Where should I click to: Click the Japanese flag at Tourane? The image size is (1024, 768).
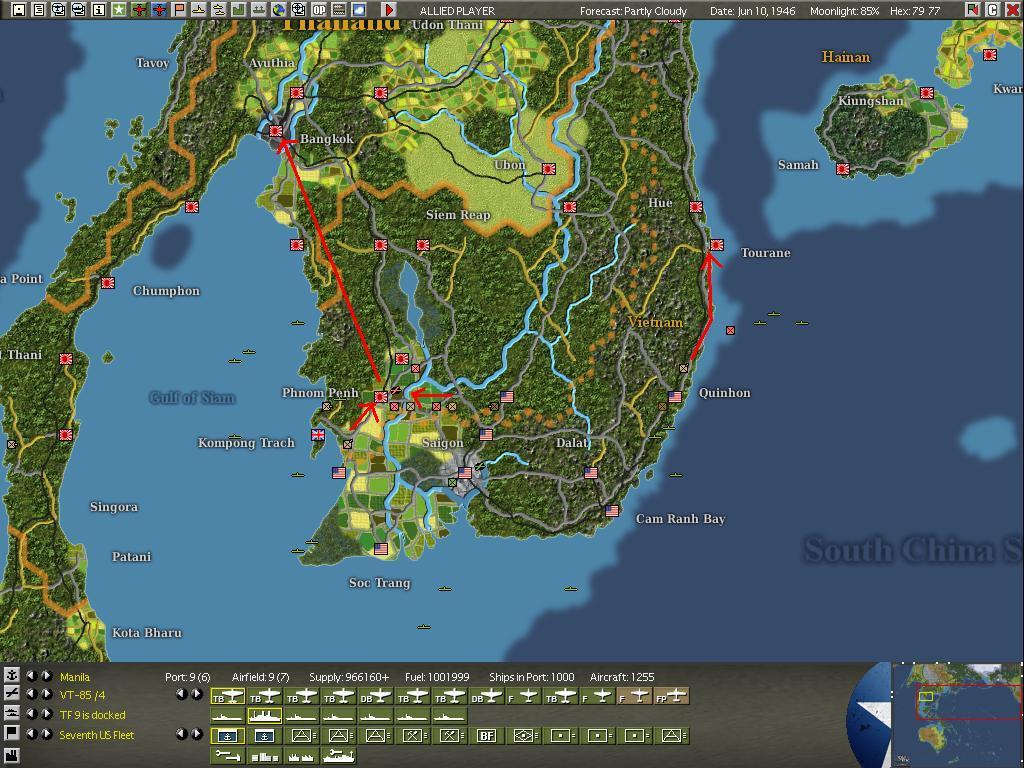[x=717, y=245]
